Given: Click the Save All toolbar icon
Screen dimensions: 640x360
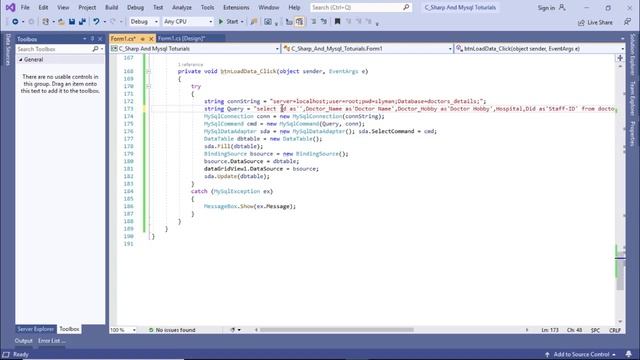Looking at the screenshot, I should [82, 22].
